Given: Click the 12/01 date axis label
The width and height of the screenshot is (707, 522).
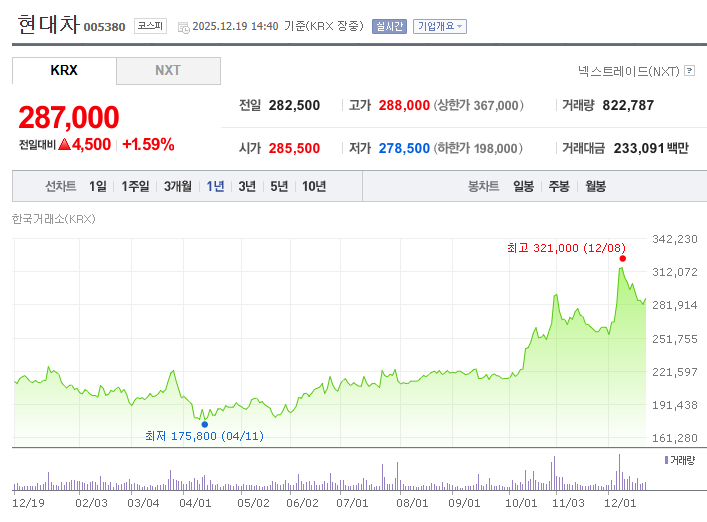Looking at the screenshot, I should [620, 503].
